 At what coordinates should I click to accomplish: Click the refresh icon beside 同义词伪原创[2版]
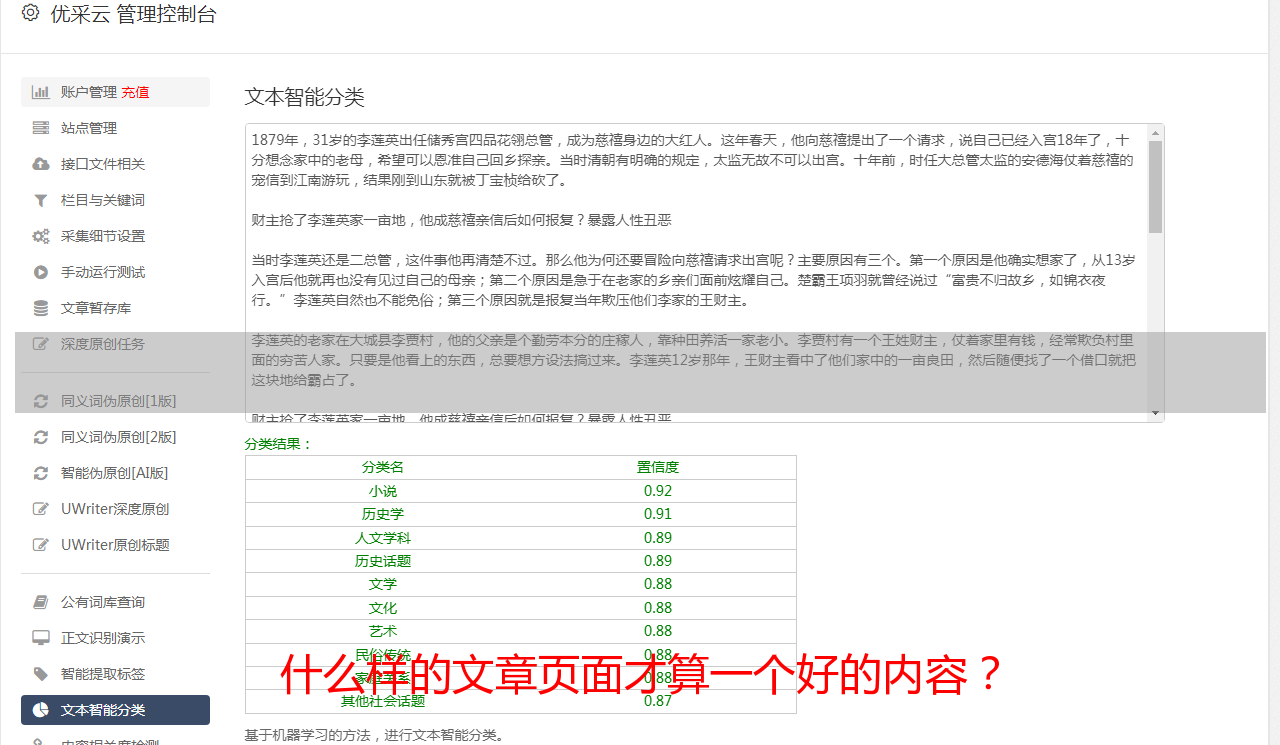point(41,437)
